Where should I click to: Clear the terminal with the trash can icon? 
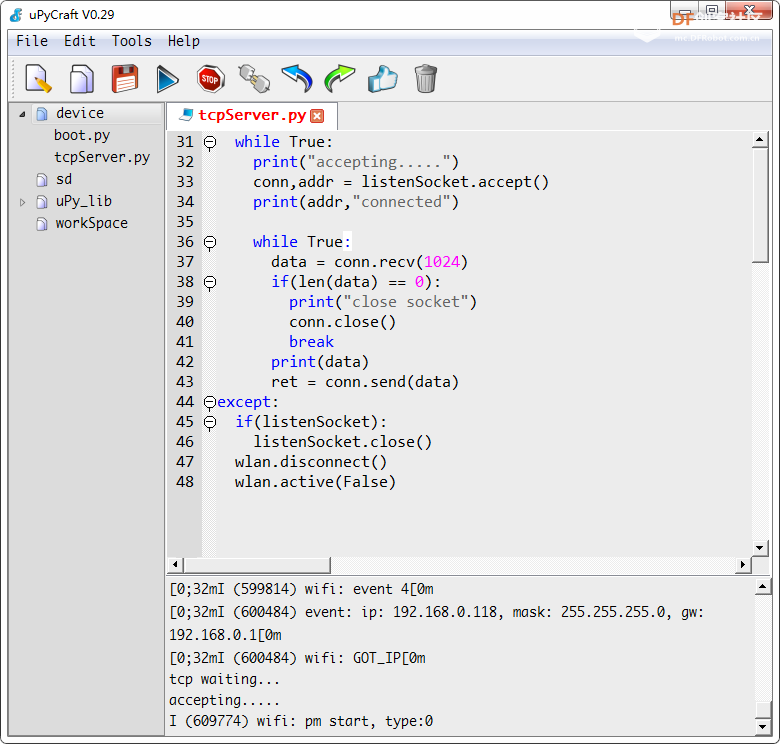pyautogui.click(x=425, y=79)
